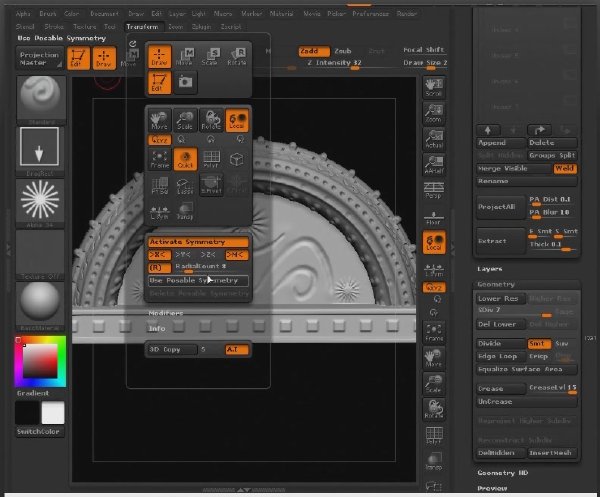Click the Extract button
The image size is (600, 497).
pyautogui.click(x=501, y=241)
